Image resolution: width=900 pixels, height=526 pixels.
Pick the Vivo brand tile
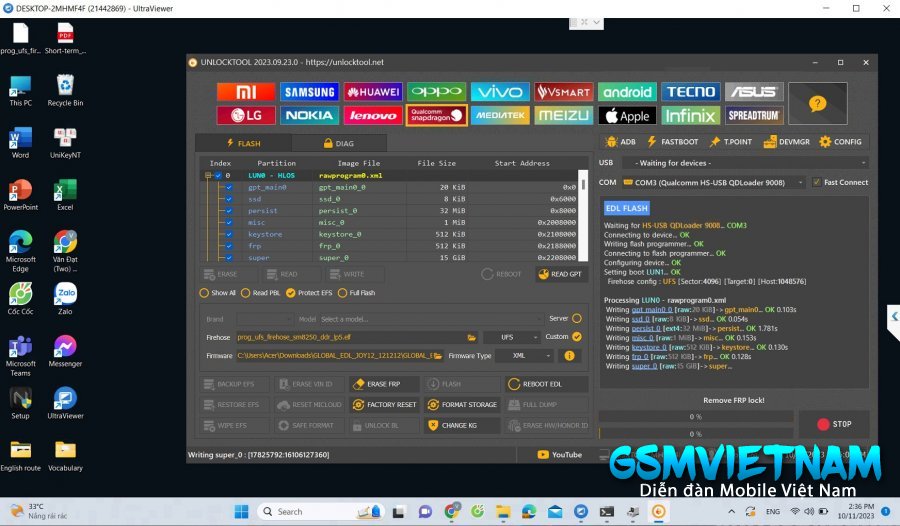click(x=500, y=92)
